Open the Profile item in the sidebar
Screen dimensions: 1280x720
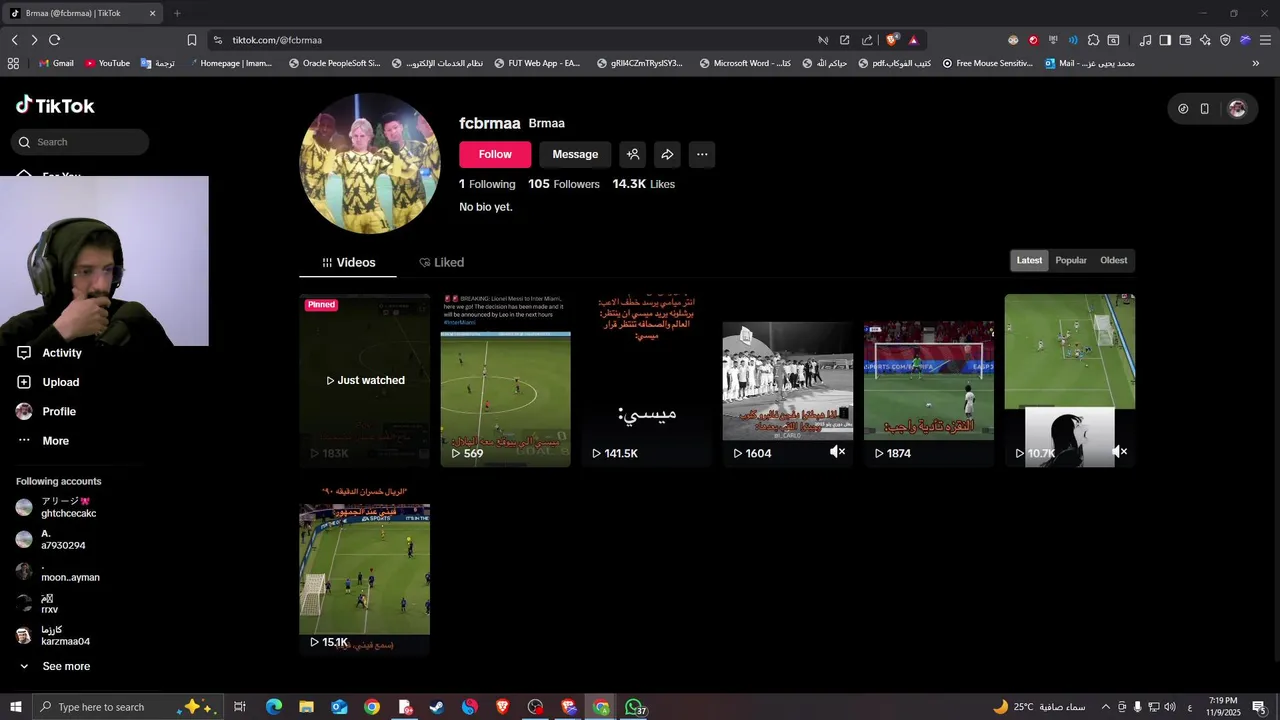[46, 411]
